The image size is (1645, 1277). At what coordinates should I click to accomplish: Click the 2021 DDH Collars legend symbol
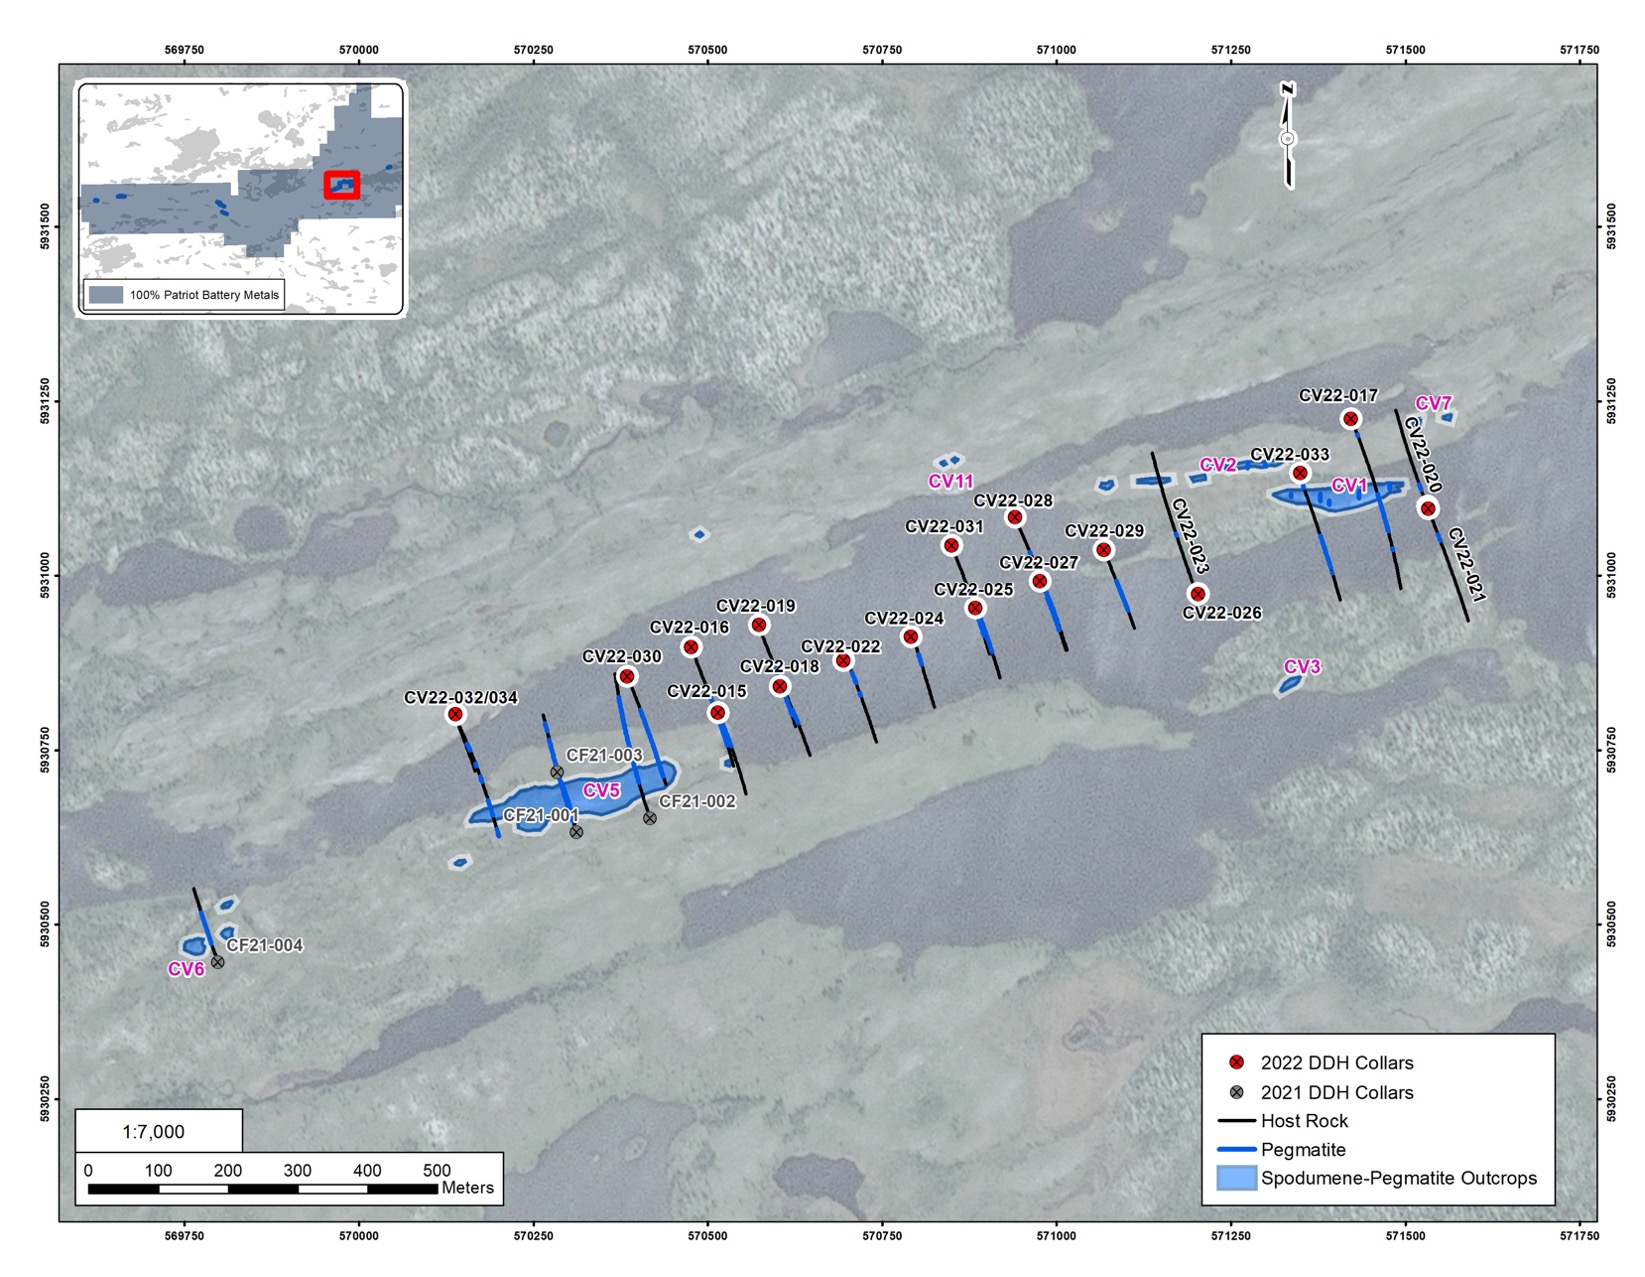click(1237, 1092)
